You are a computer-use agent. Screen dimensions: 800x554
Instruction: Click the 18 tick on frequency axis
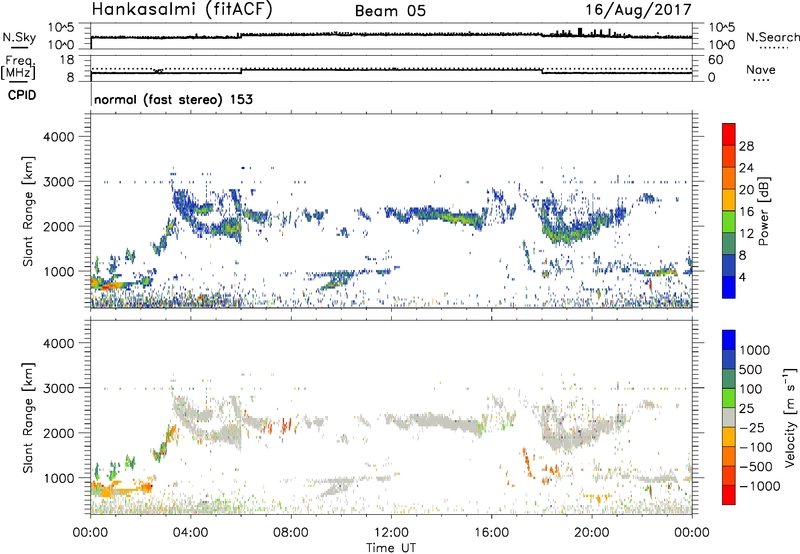[x=67, y=60]
